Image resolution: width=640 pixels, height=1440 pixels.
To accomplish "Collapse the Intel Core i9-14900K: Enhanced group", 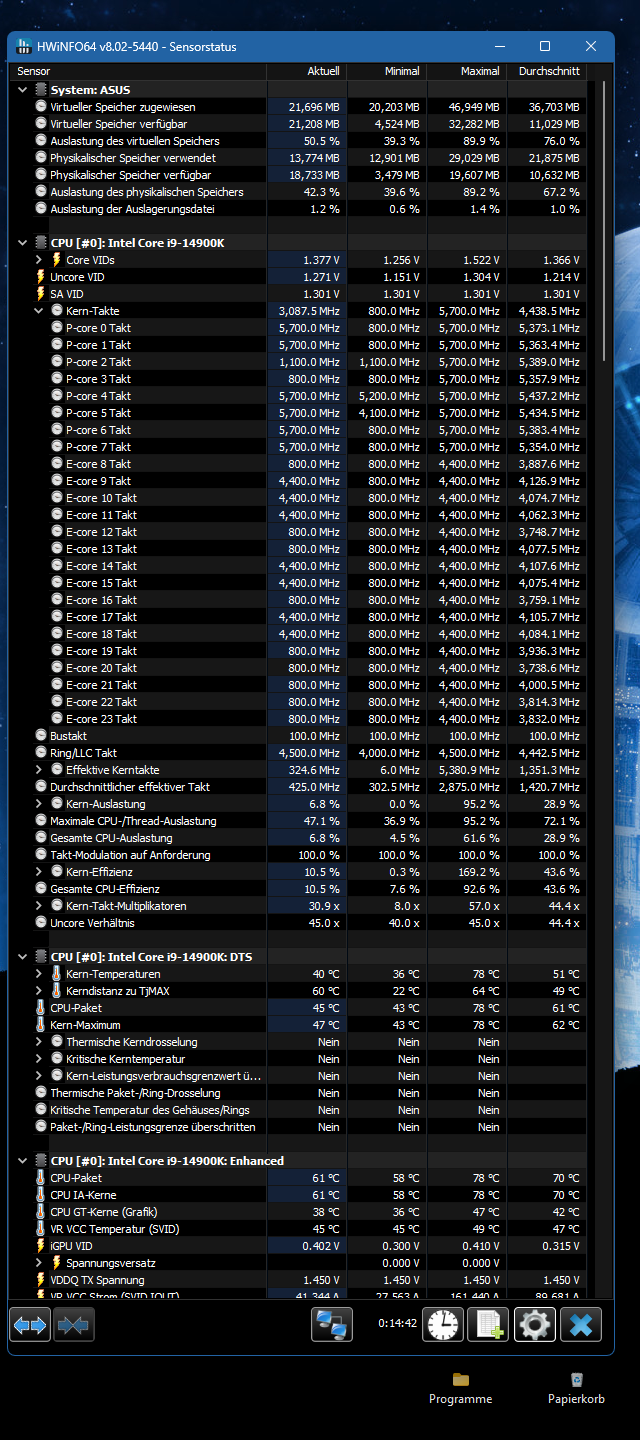I will coord(23,1161).
